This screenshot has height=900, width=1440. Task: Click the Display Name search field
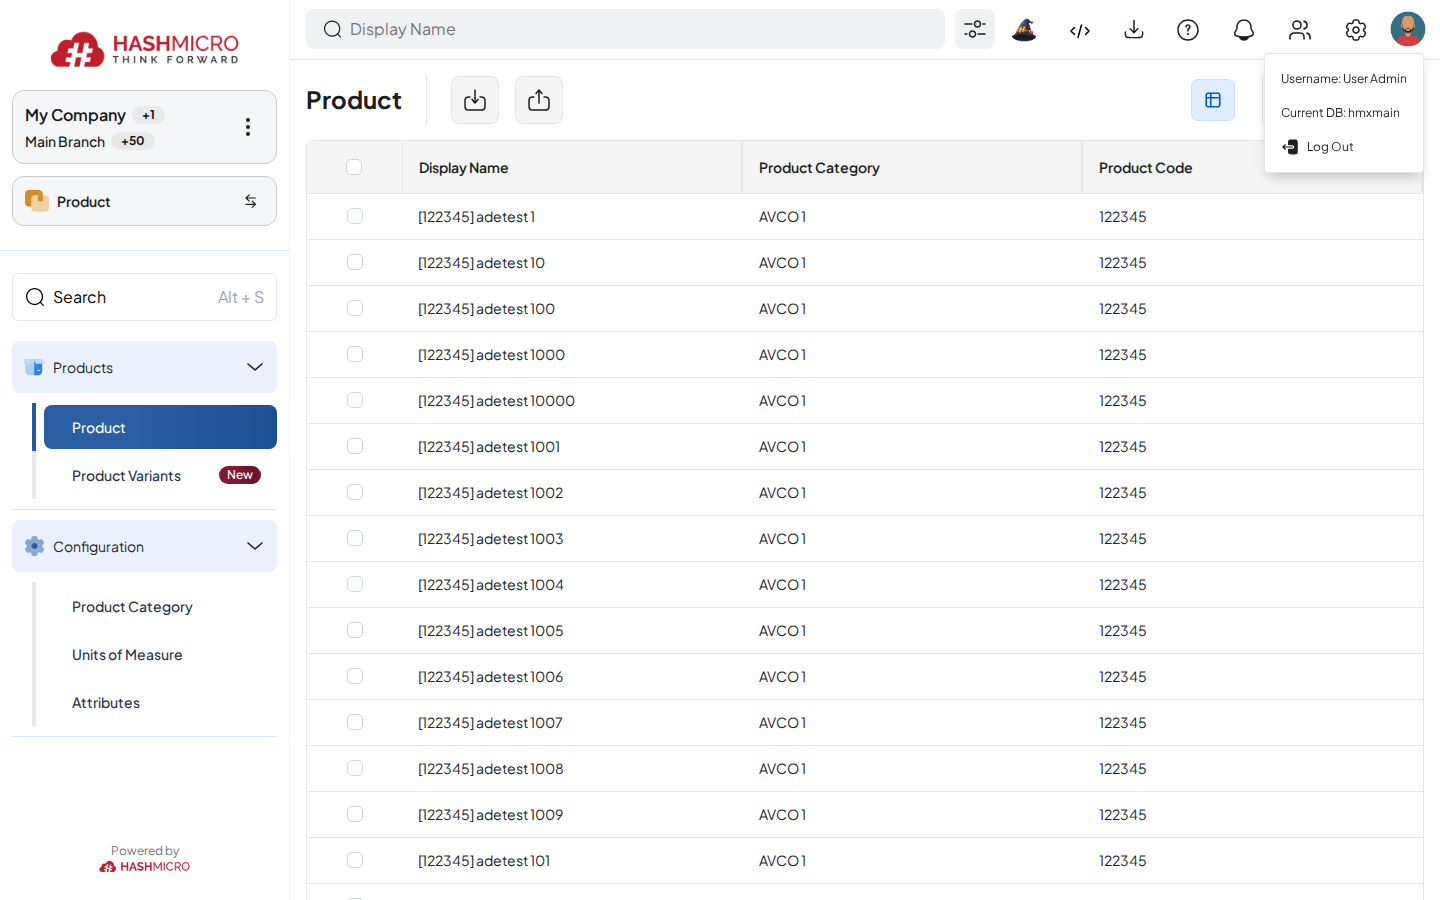[x=625, y=29]
